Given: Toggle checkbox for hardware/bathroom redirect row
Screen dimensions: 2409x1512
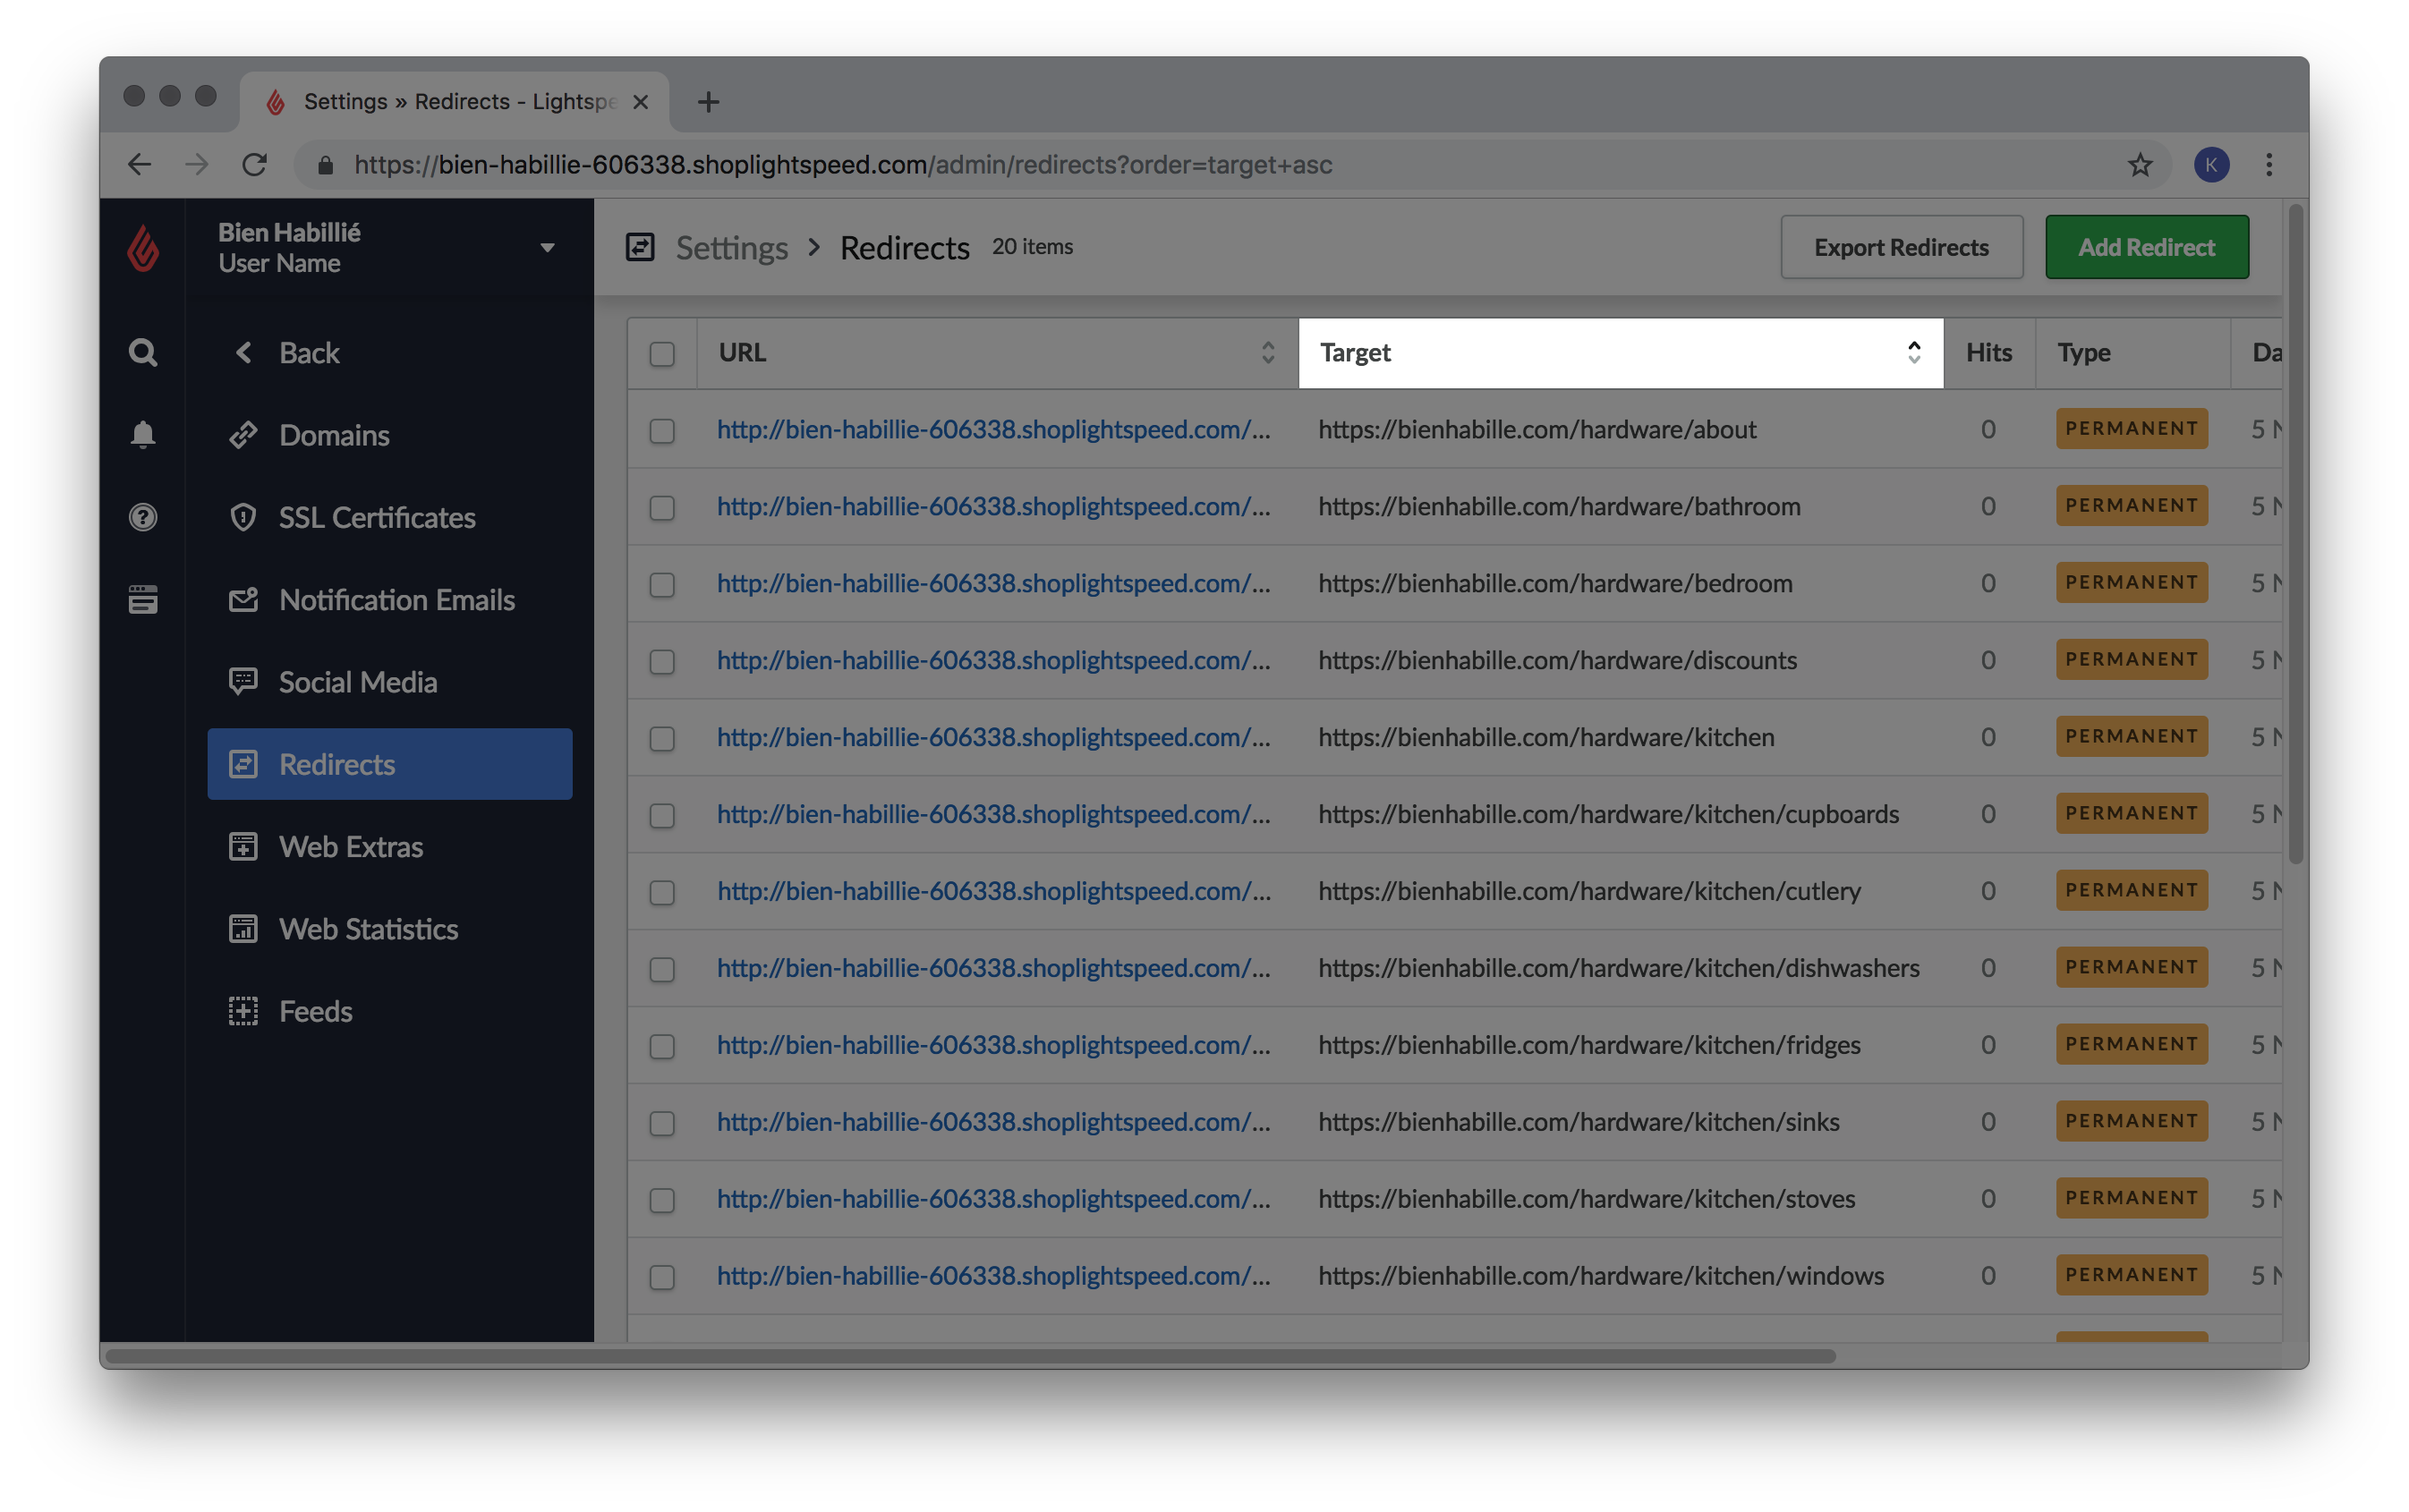Looking at the screenshot, I should click(664, 505).
